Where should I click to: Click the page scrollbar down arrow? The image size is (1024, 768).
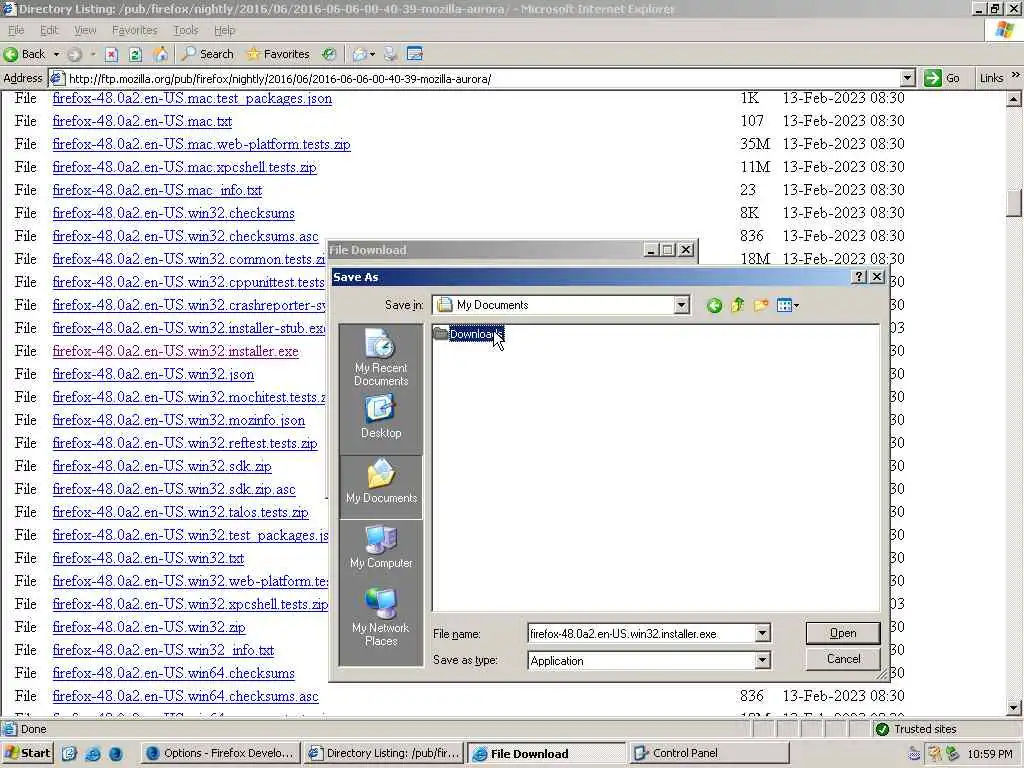pyautogui.click(x=1014, y=708)
